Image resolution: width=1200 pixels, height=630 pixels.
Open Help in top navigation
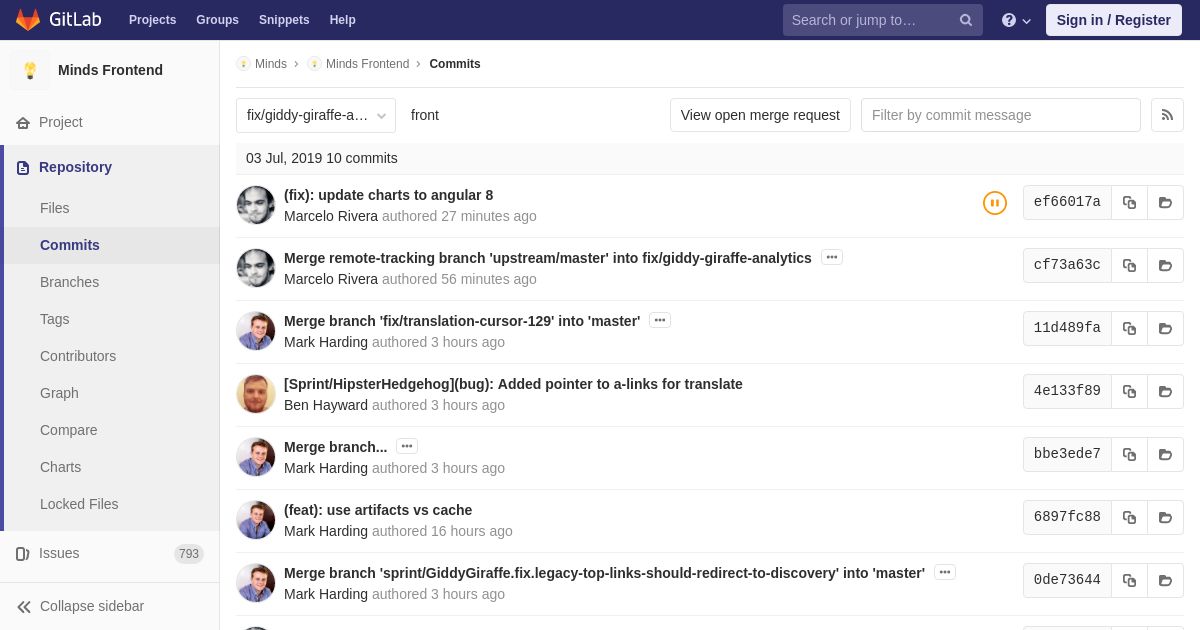pos(343,20)
